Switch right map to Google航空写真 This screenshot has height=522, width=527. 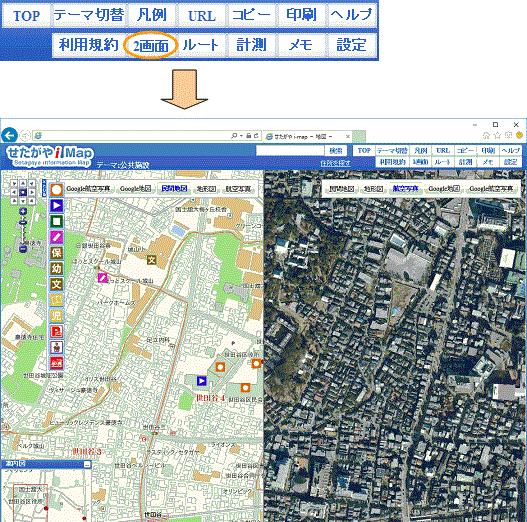pyautogui.click(x=491, y=189)
